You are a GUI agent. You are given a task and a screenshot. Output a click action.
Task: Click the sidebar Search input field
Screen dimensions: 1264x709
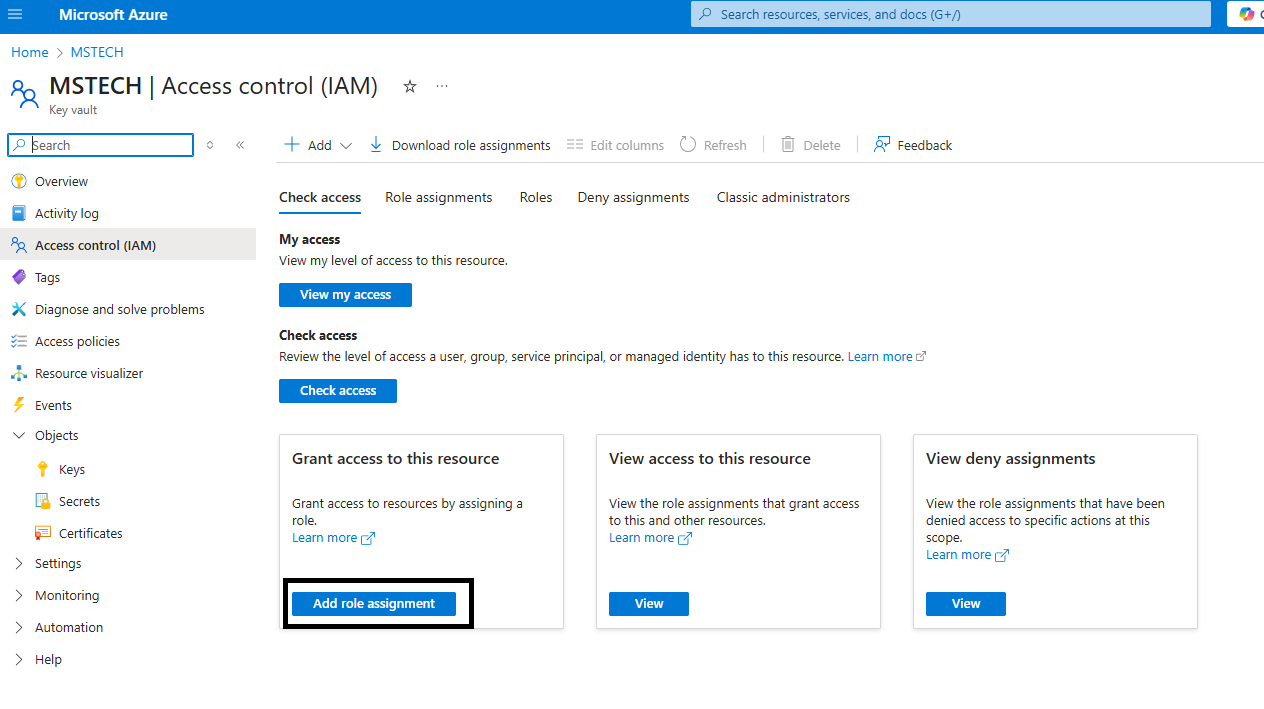pyautogui.click(x=100, y=145)
